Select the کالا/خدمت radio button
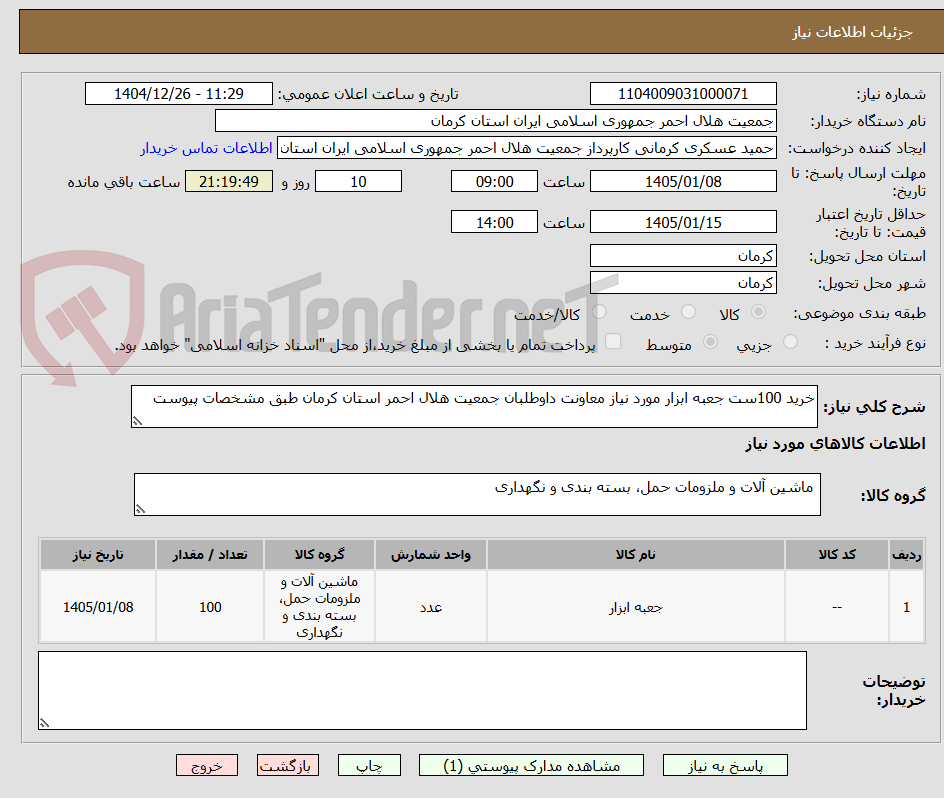 [599, 311]
